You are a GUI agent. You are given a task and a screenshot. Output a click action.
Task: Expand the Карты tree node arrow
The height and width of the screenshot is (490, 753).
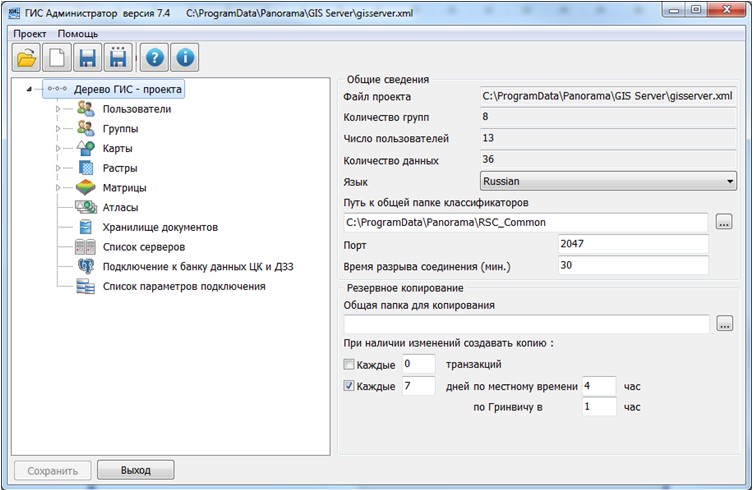click(58, 148)
